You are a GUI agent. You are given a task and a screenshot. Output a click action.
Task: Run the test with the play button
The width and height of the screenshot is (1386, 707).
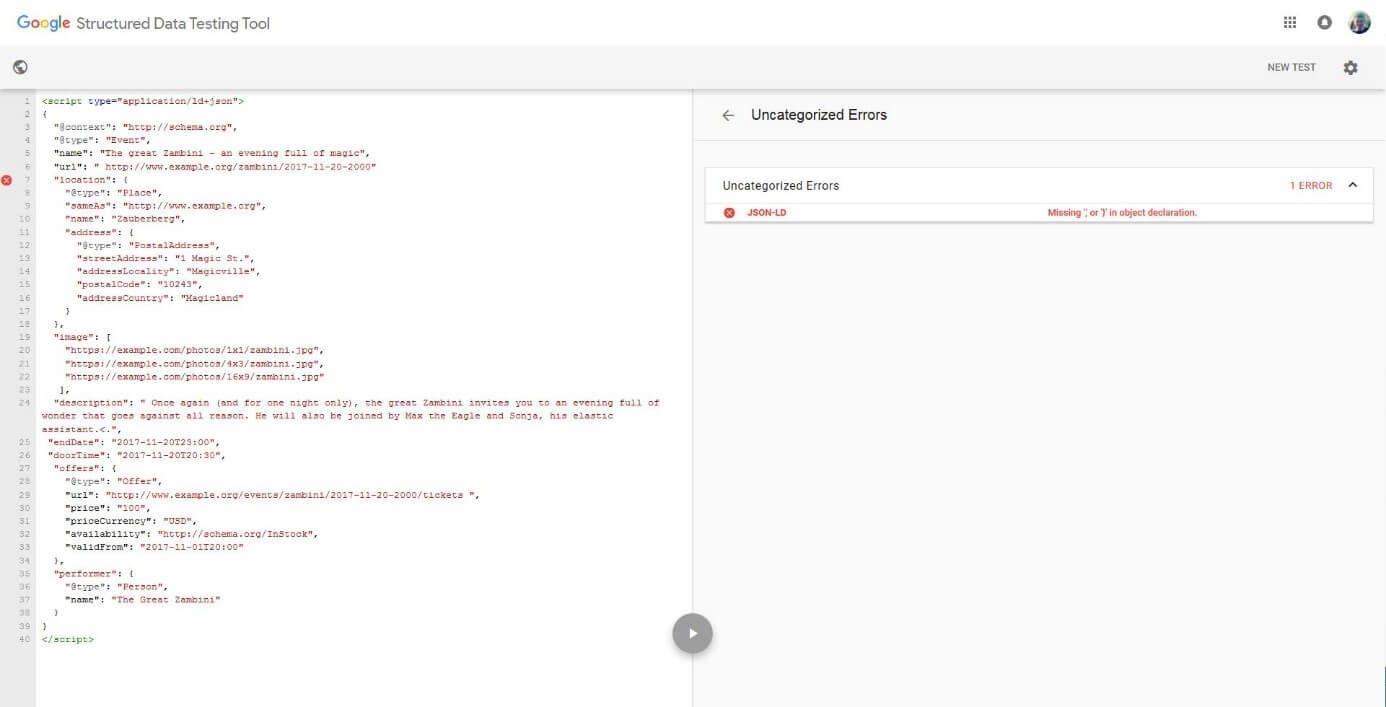692,633
